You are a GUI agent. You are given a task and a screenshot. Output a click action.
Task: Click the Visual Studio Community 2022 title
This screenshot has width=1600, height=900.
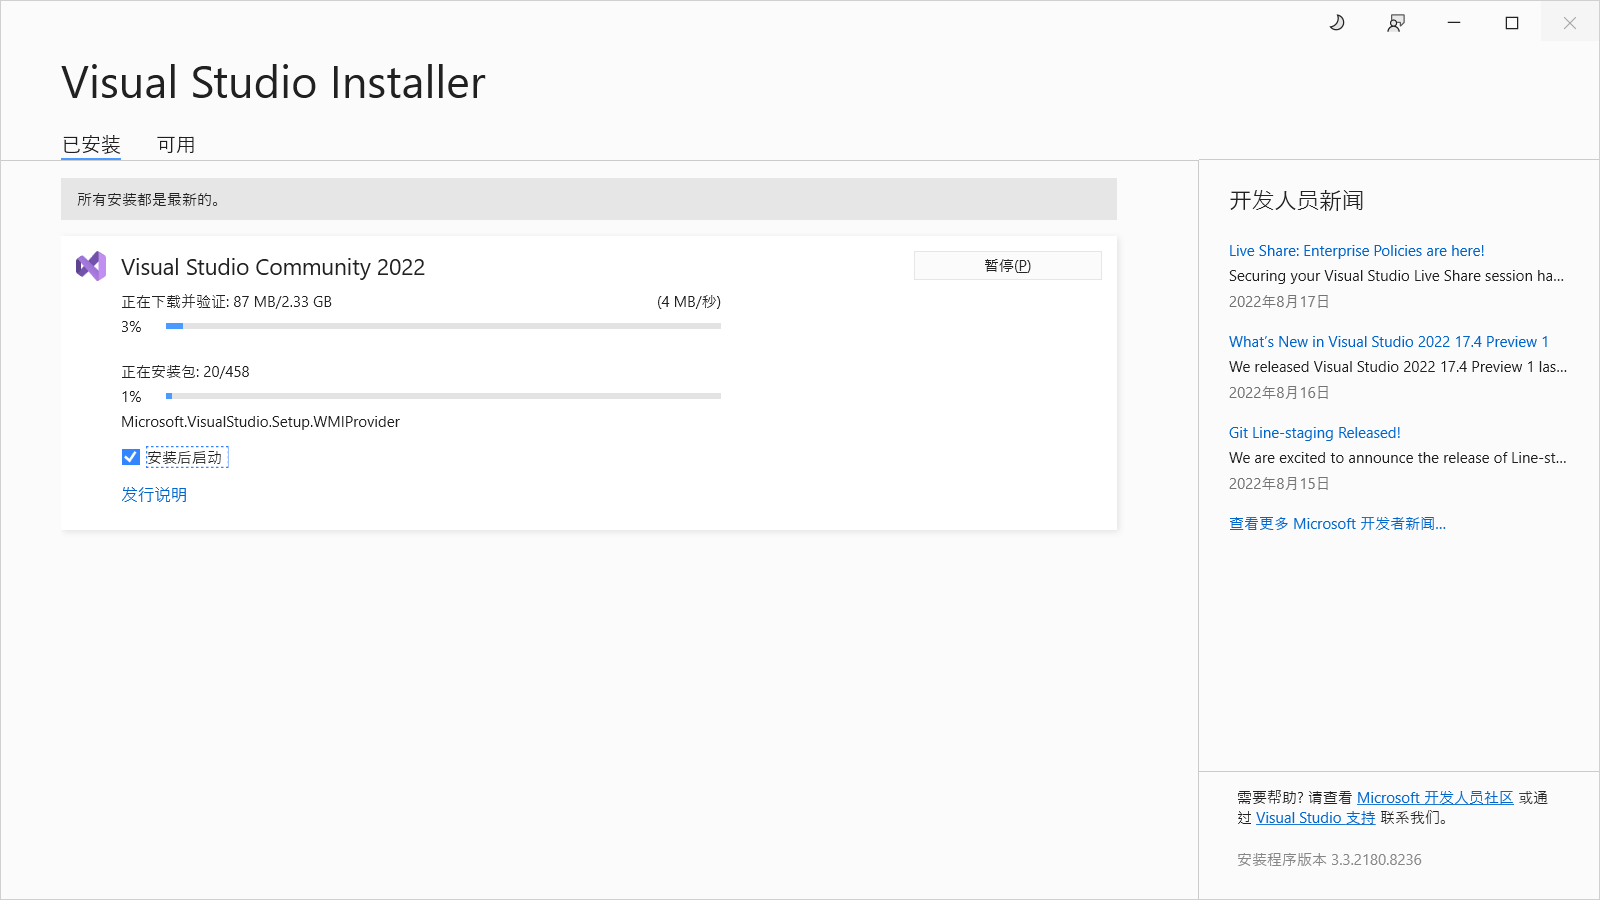pyautogui.click(x=273, y=267)
